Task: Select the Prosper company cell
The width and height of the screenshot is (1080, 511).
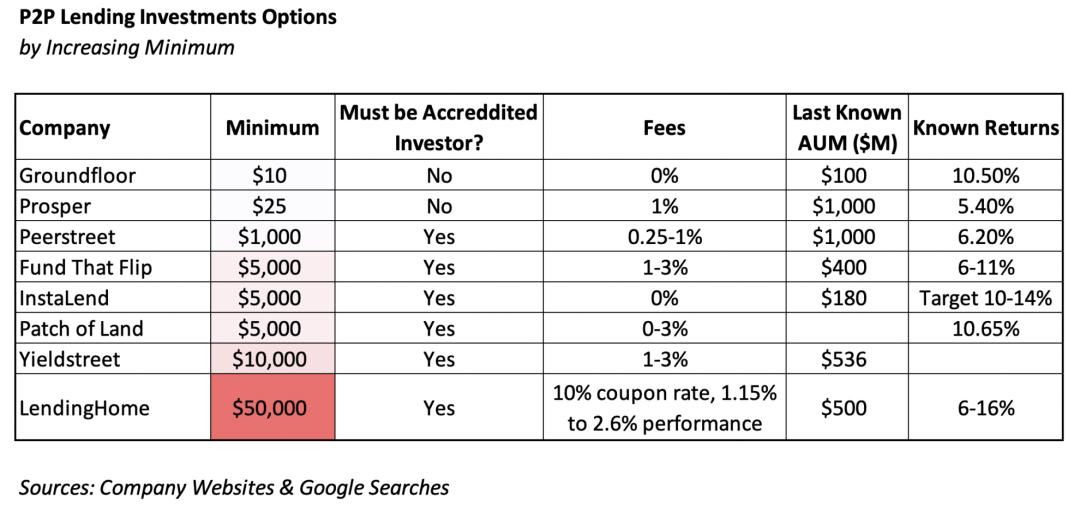Action: [x=54, y=207]
